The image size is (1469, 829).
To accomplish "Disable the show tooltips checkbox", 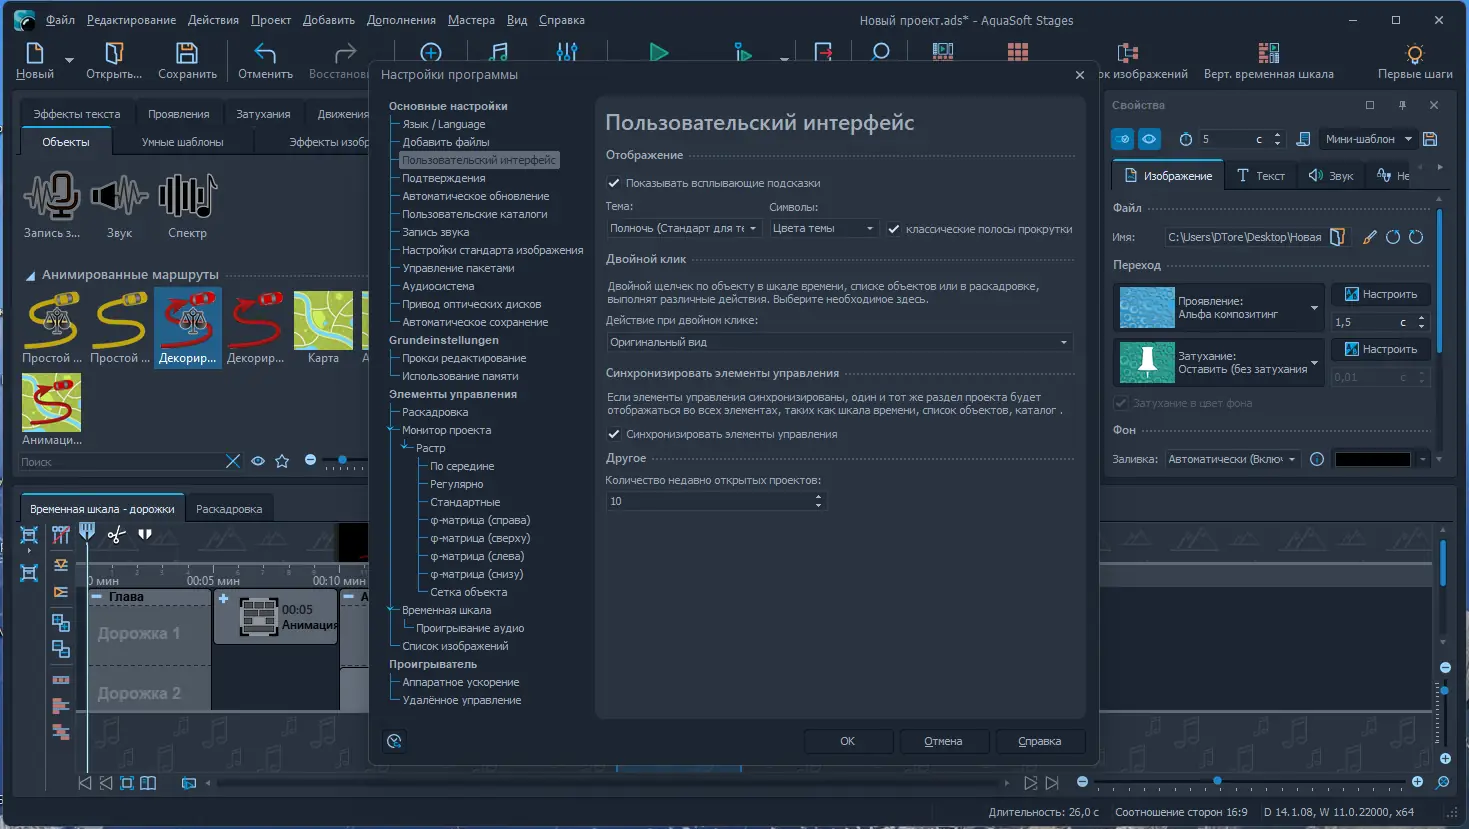I will pyautogui.click(x=614, y=183).
